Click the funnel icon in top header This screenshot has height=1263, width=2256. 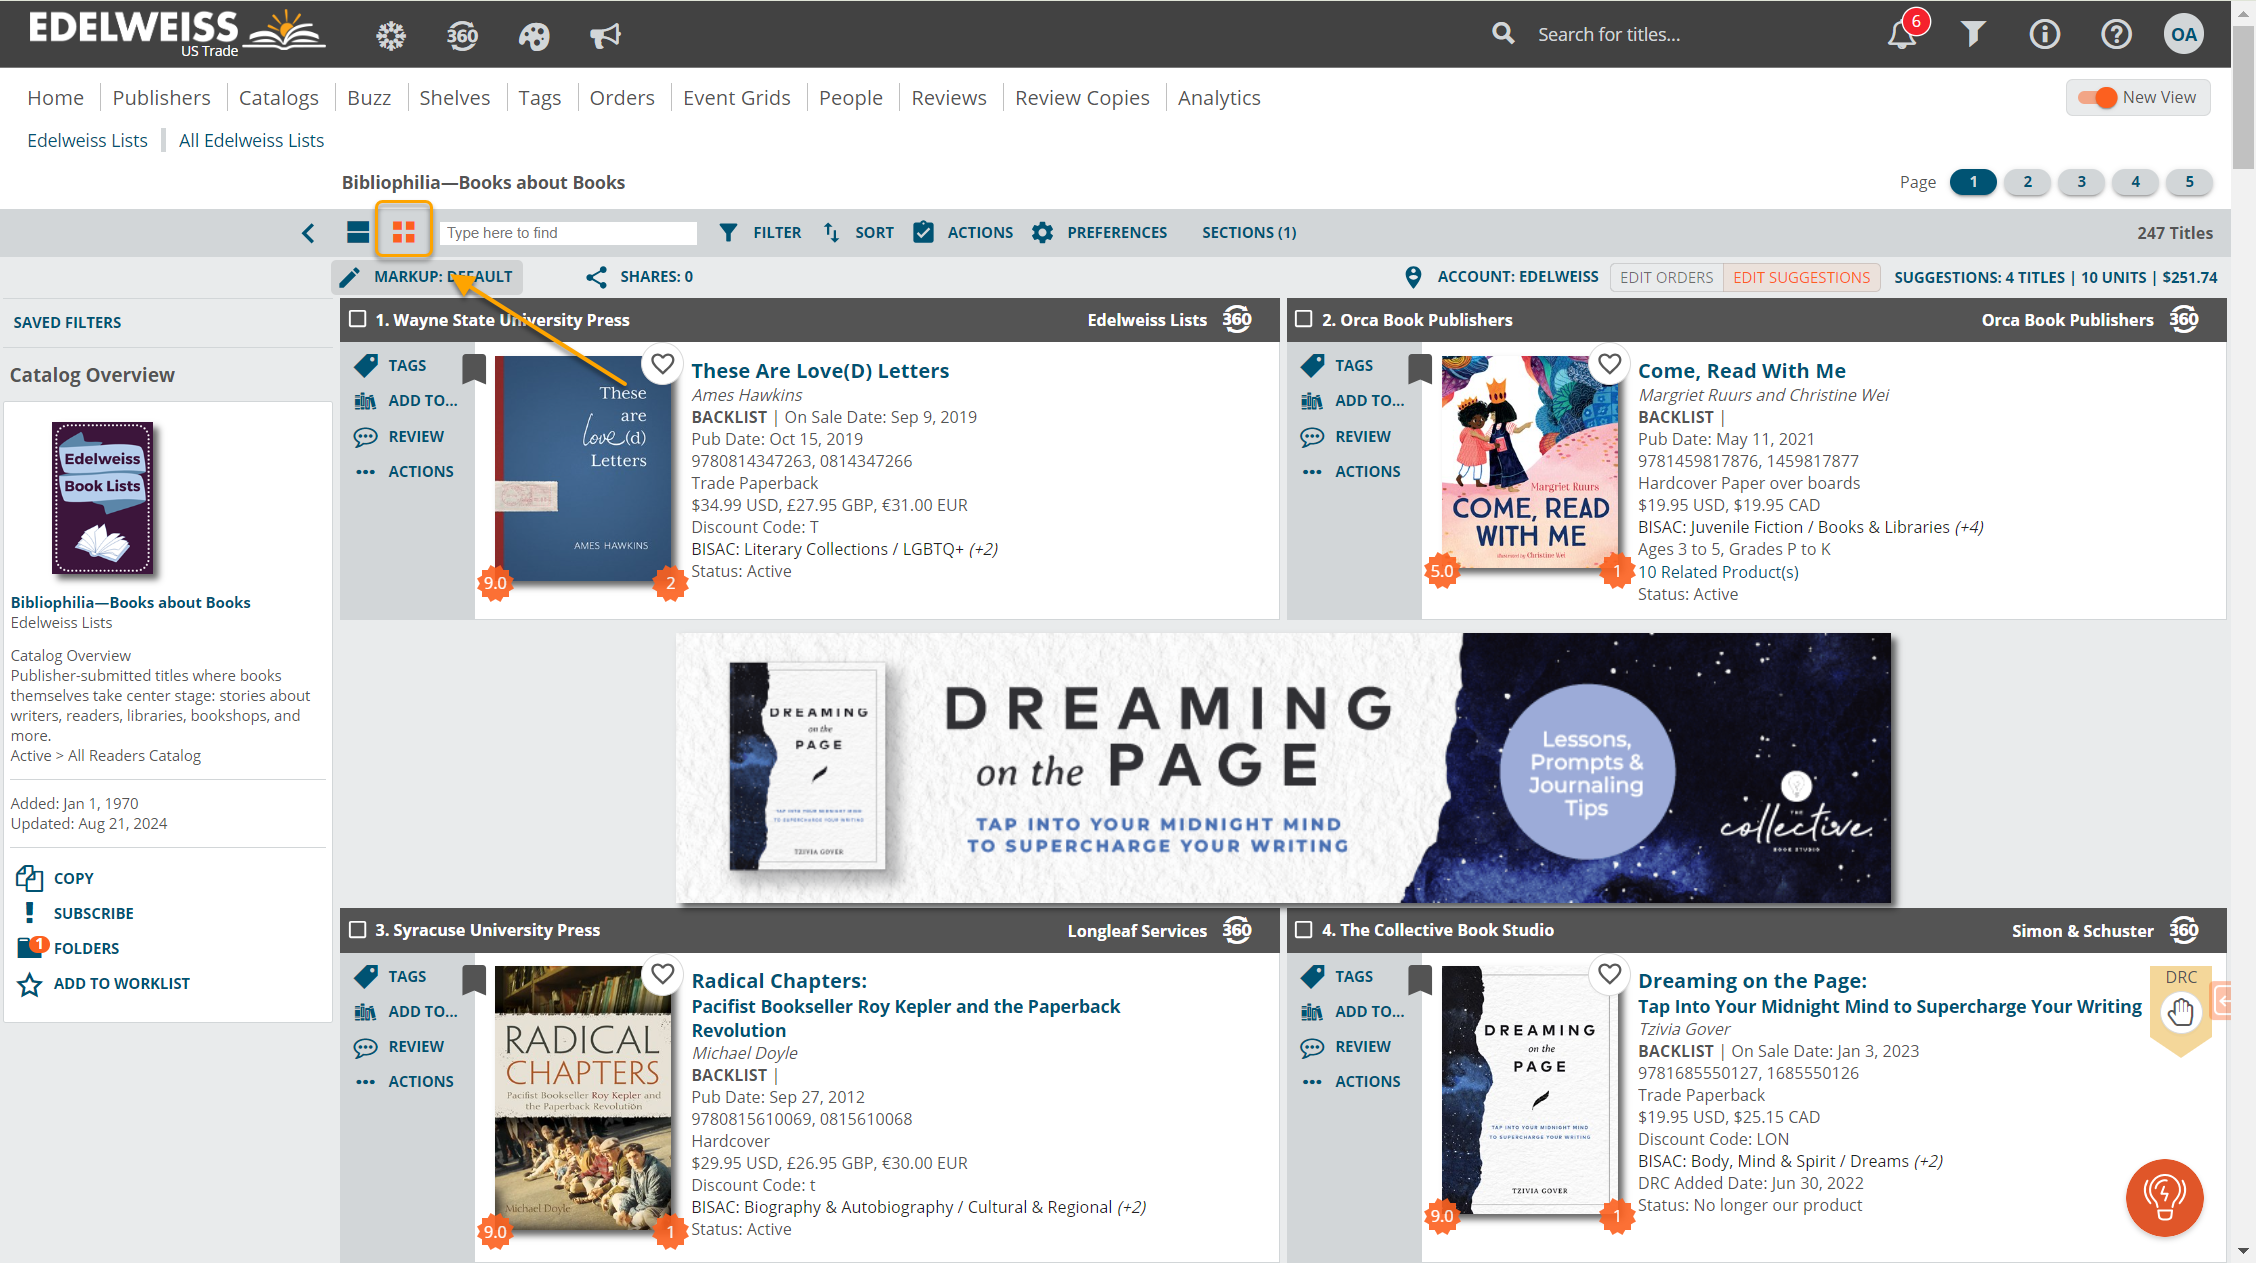tap(1973, 35)
